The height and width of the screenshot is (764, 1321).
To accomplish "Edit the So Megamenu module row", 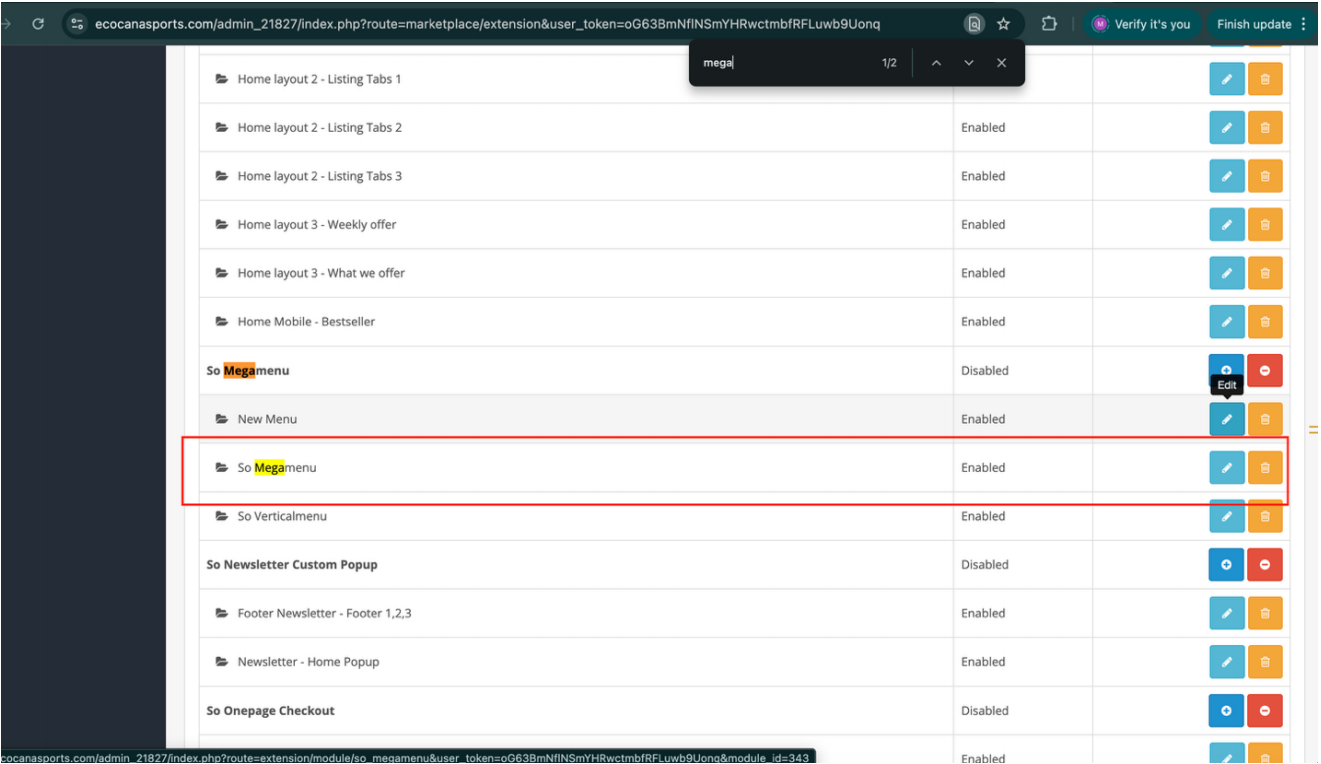I will (1226, 467).
